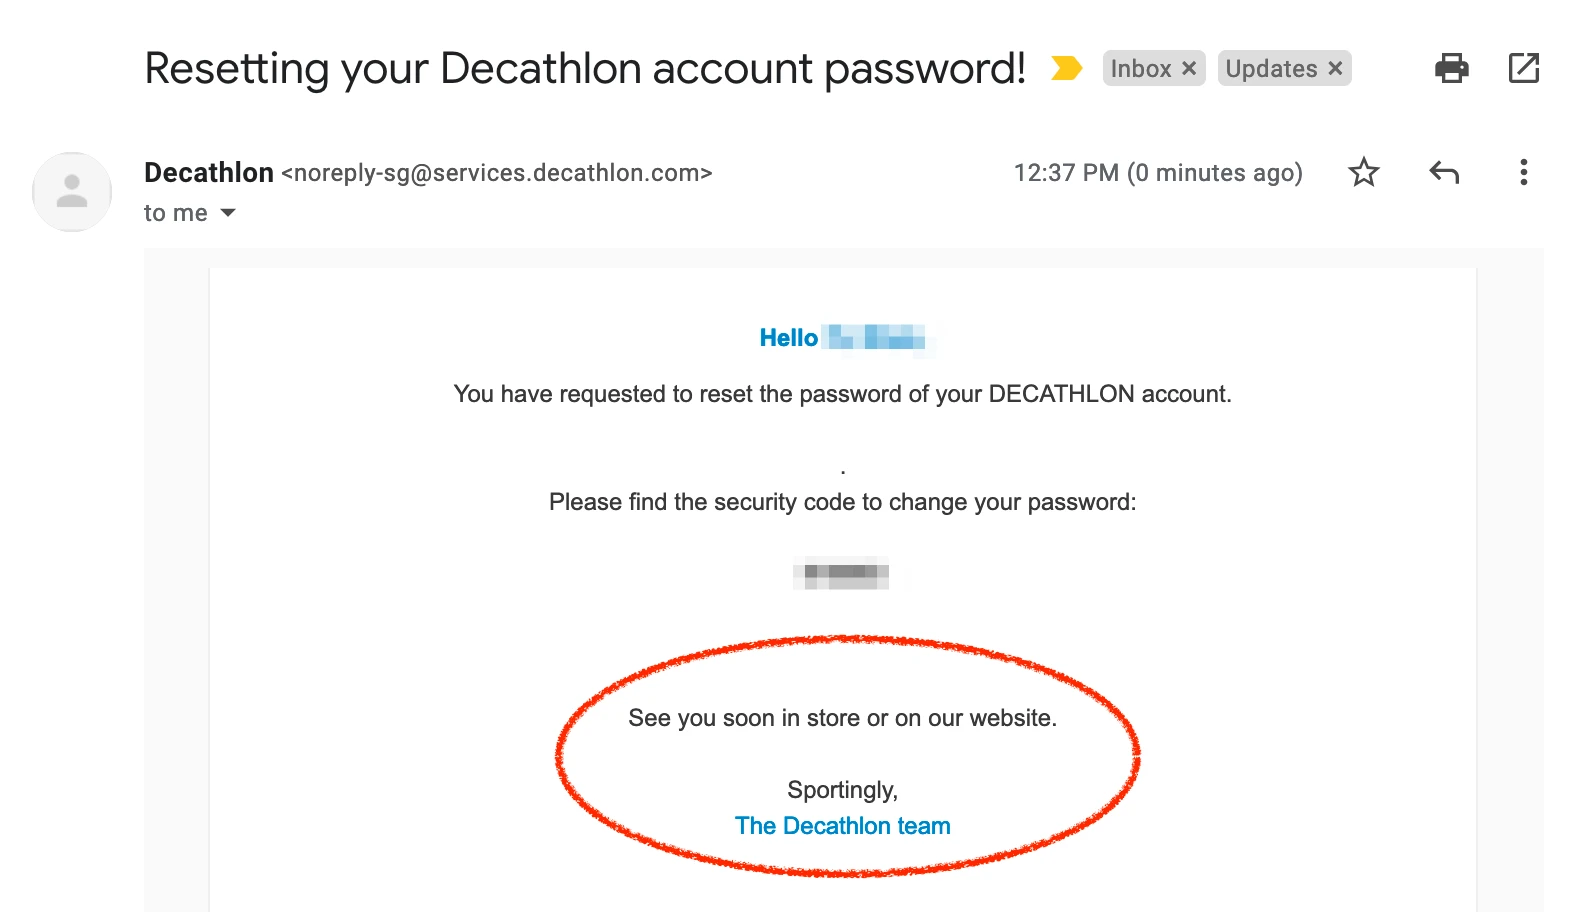The width and height of the screenshot is (1574, 914).
Task: Expand the 'to me' recipient details
Action: [228, 213]
